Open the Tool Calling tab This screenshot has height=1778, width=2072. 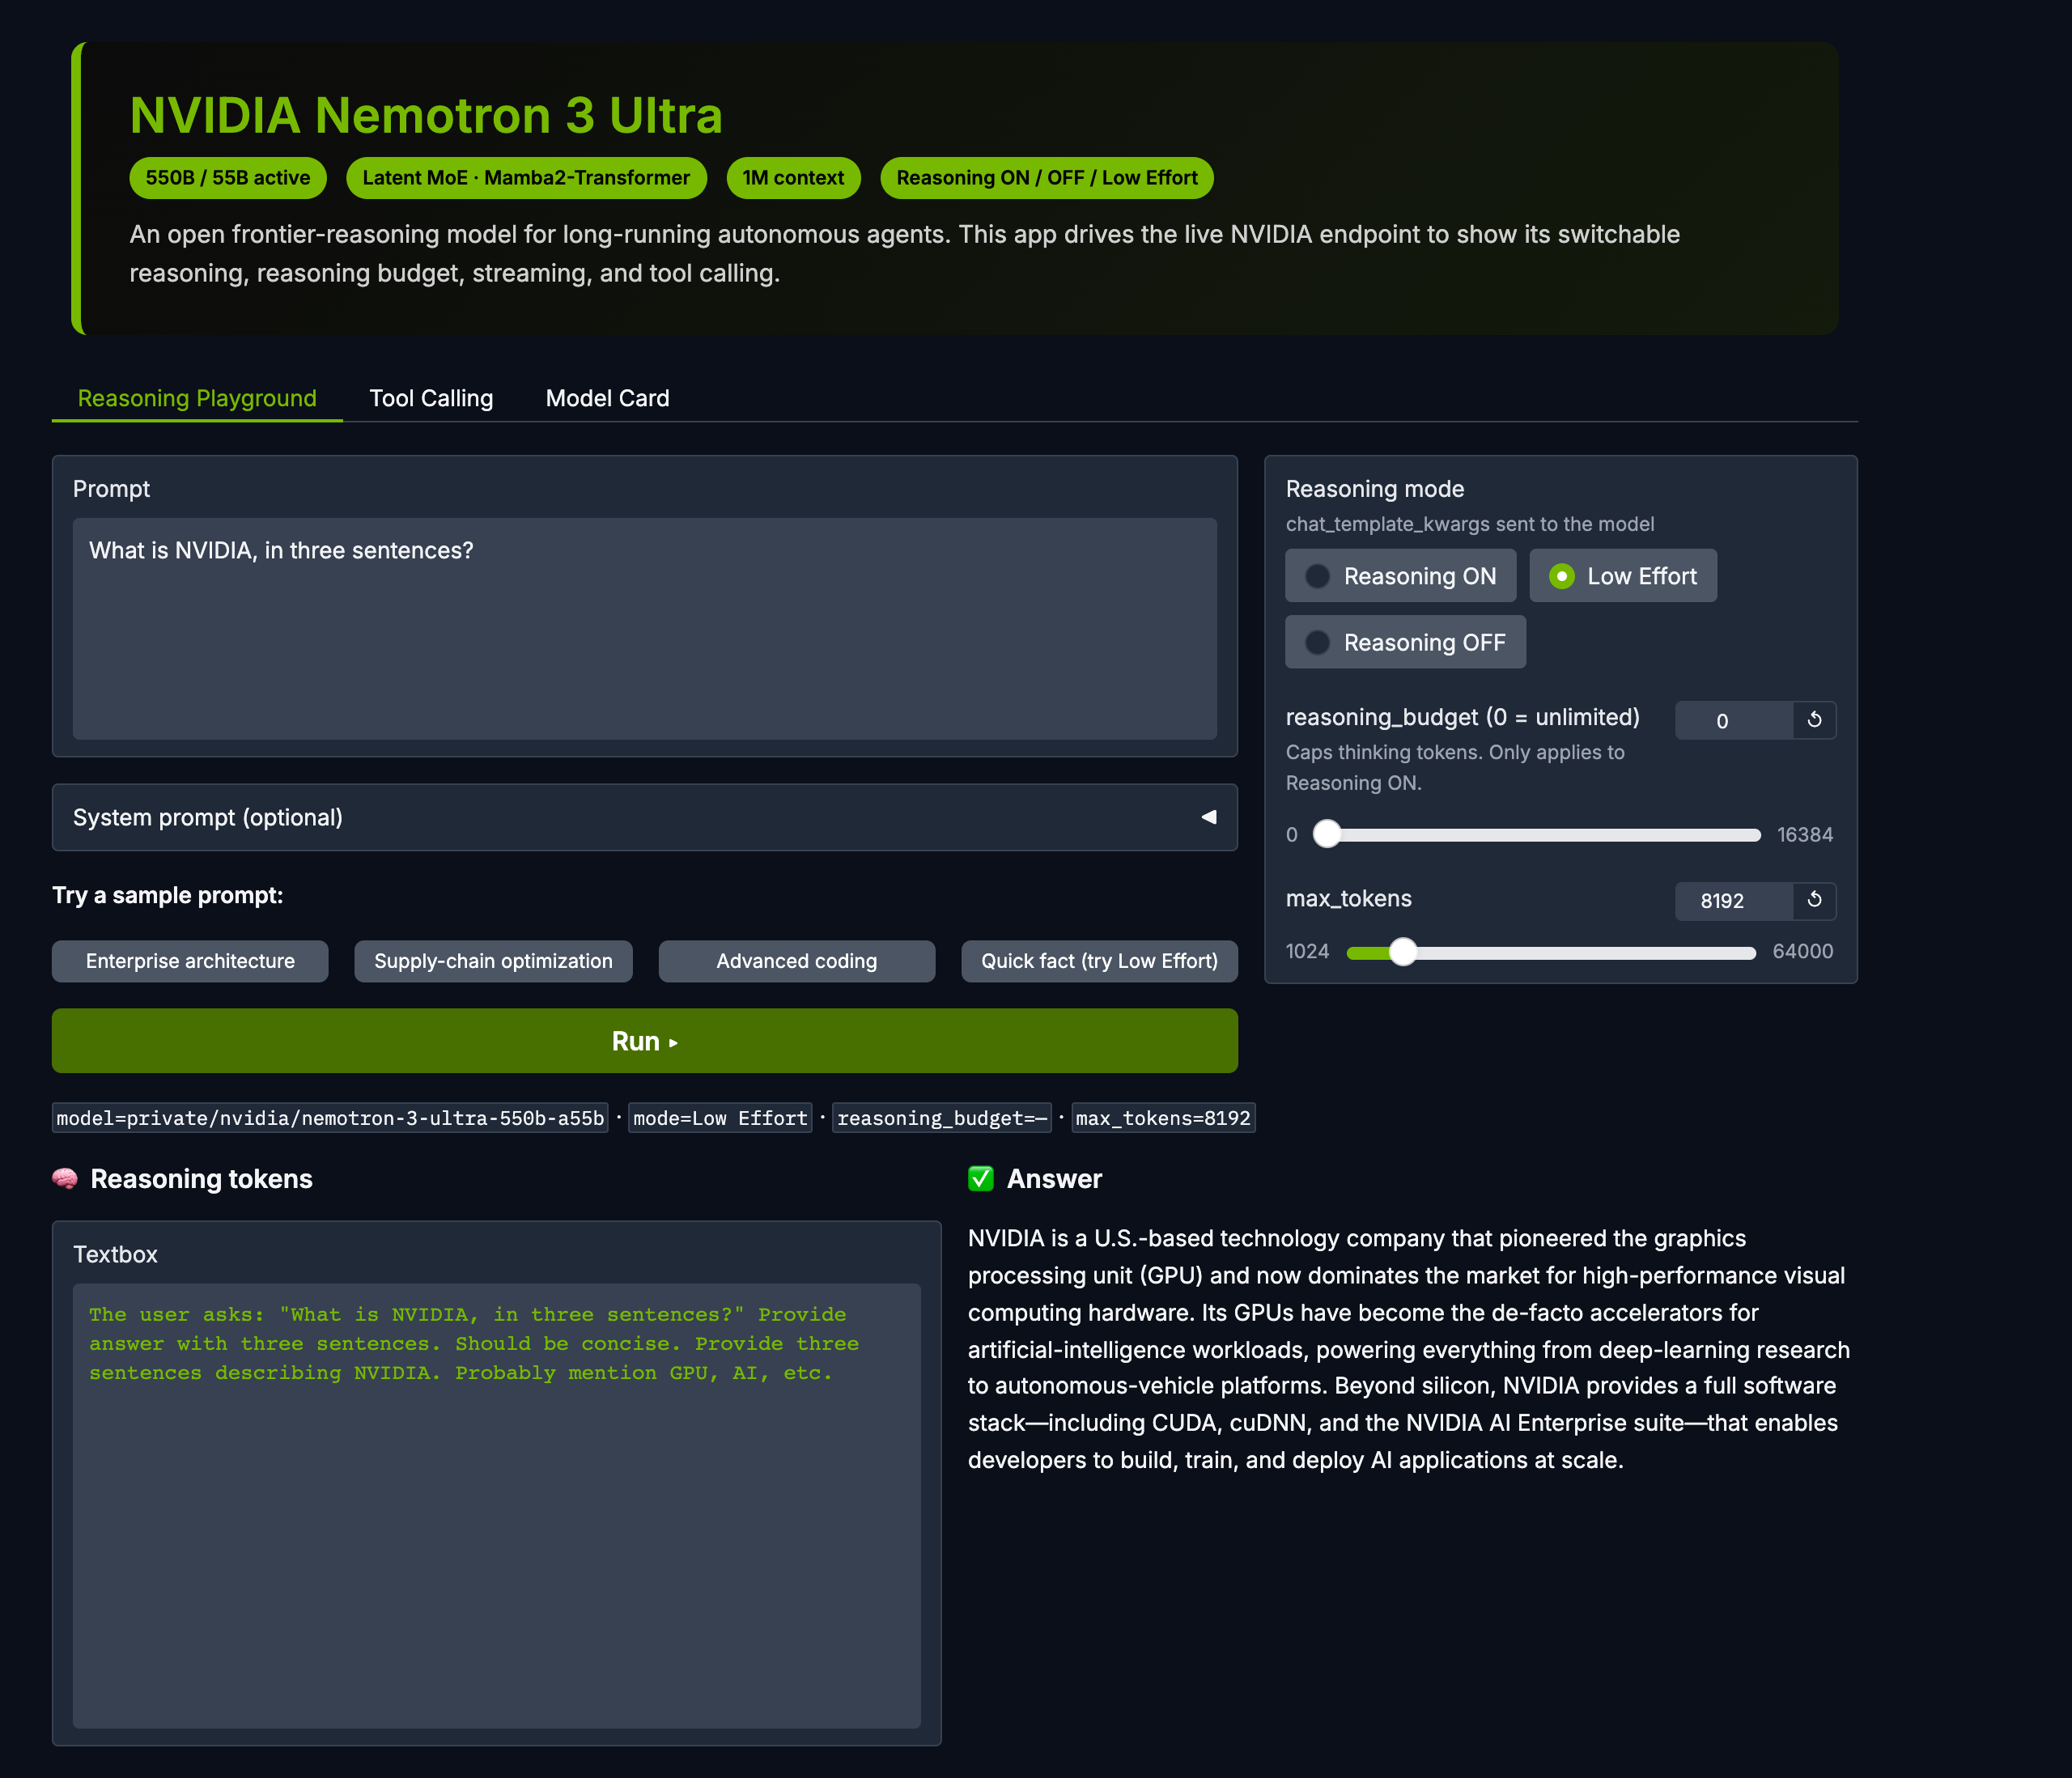pos(431,398)
